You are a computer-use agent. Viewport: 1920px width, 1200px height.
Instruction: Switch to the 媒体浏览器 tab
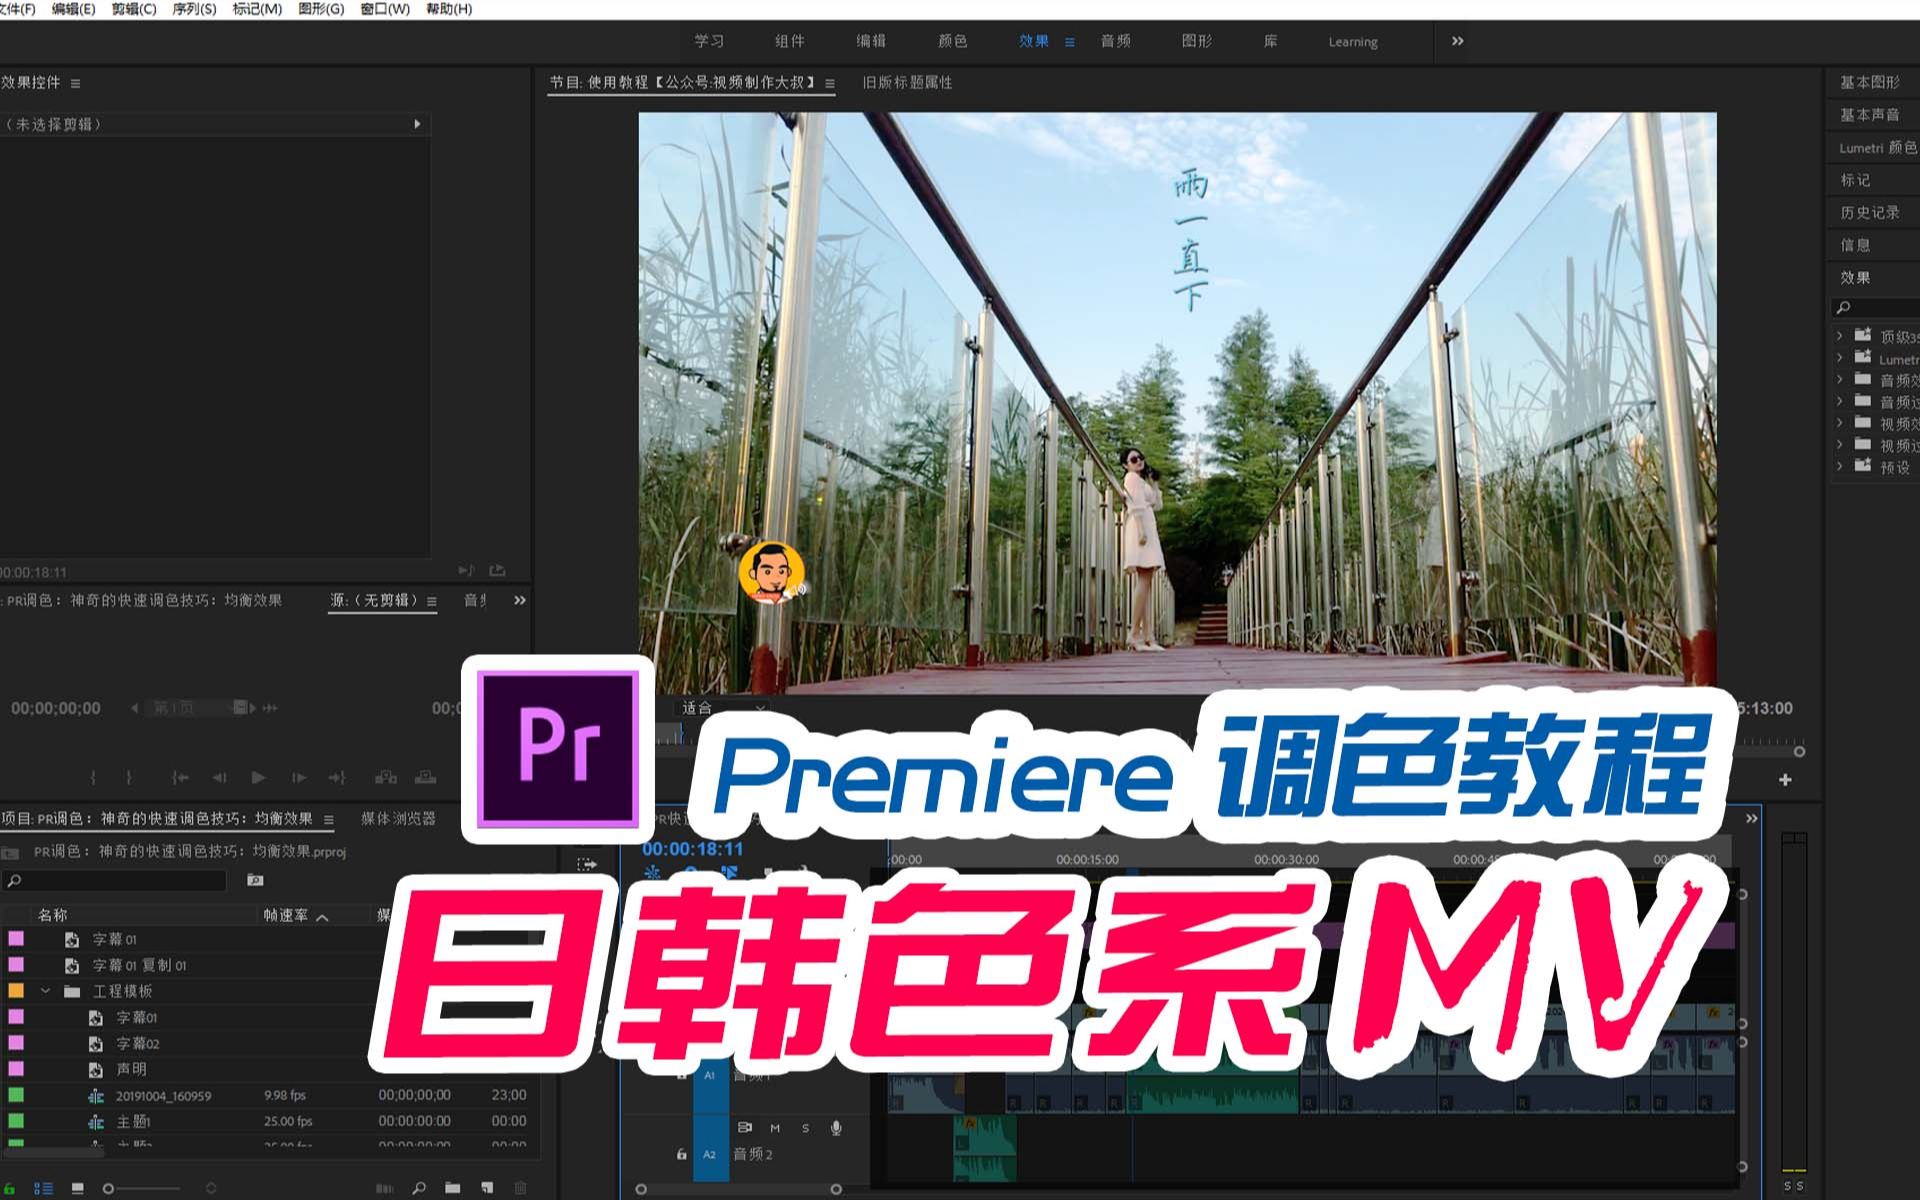point(398,818)
